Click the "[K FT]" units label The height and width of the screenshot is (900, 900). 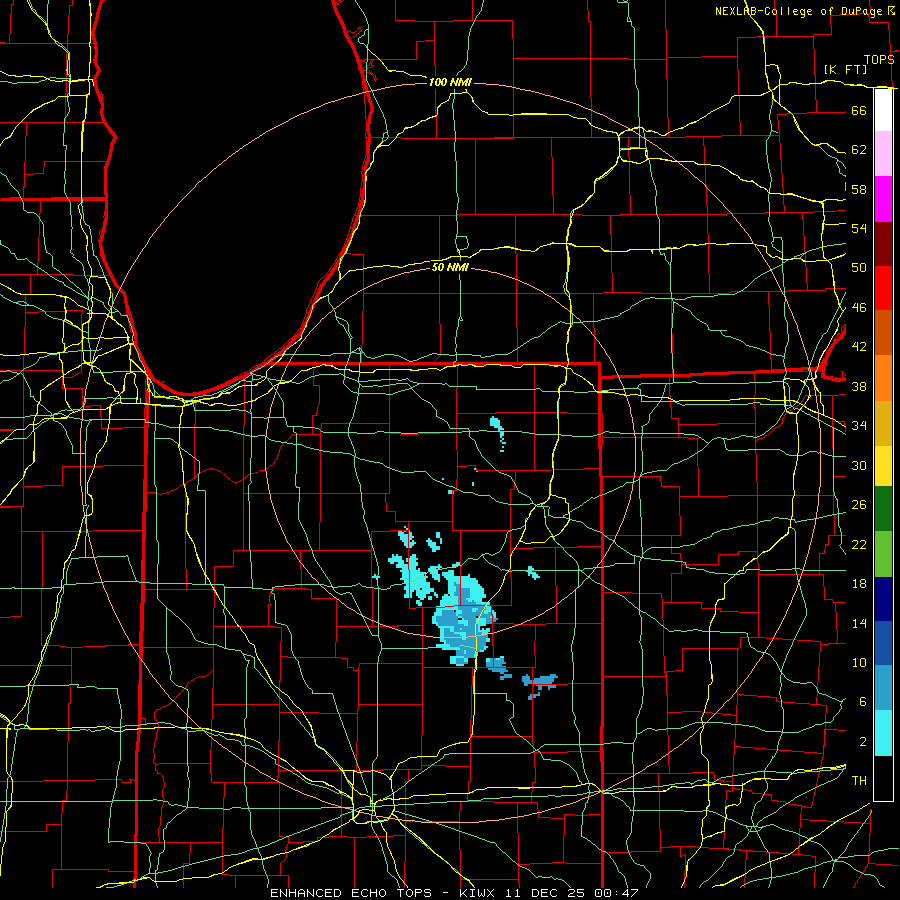point(845,69)
